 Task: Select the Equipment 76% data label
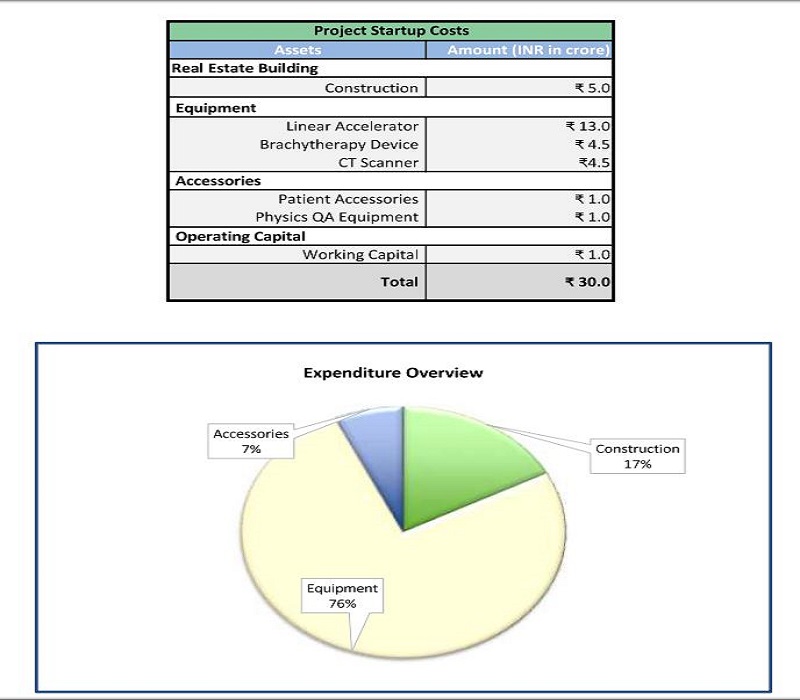click(343, 596)
